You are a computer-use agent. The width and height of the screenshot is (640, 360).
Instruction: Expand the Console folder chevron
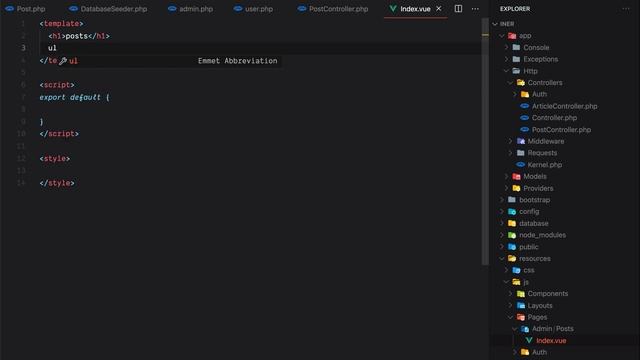[x=506, y=47]
